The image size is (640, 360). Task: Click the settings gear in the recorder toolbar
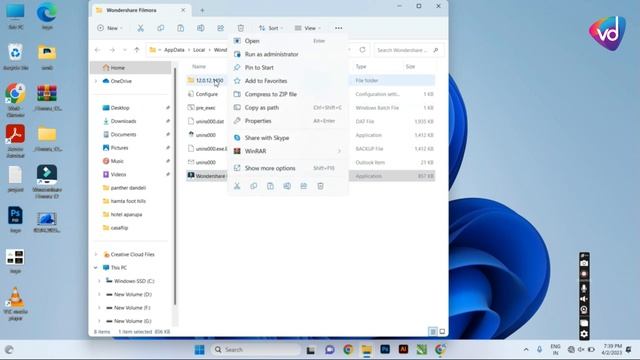584,334
